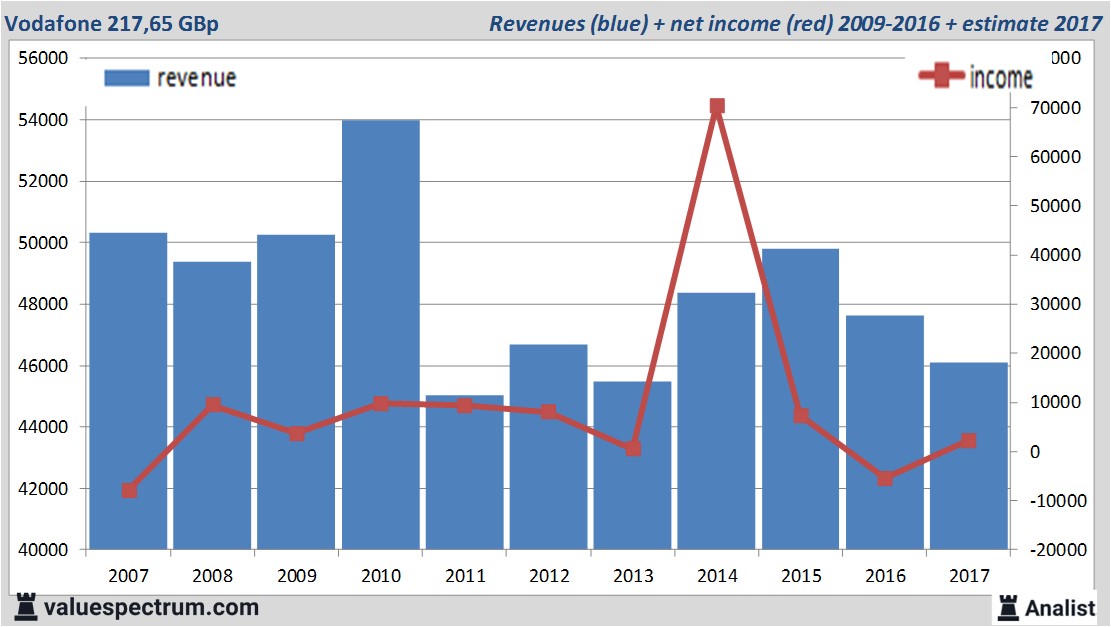
Task: Select the 2011 revenue bar
Action: pos(465,472)
